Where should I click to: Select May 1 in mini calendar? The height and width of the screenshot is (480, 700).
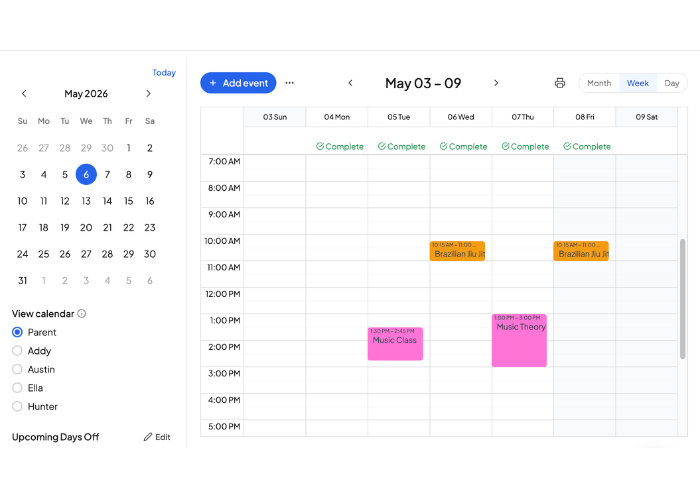click(x=129, y=148)
